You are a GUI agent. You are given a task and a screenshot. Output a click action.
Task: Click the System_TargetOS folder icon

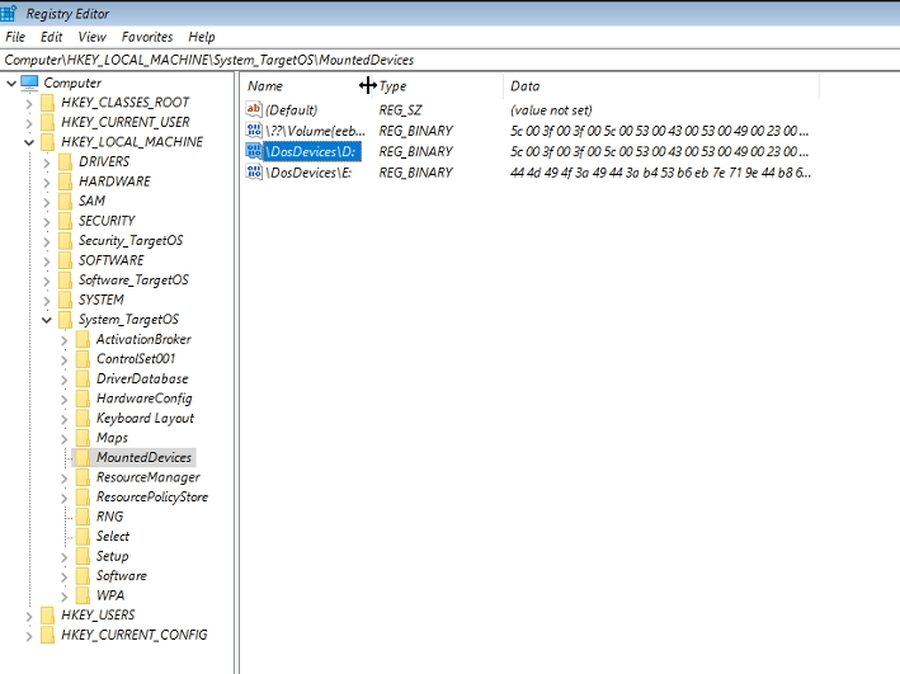point(65,320)
